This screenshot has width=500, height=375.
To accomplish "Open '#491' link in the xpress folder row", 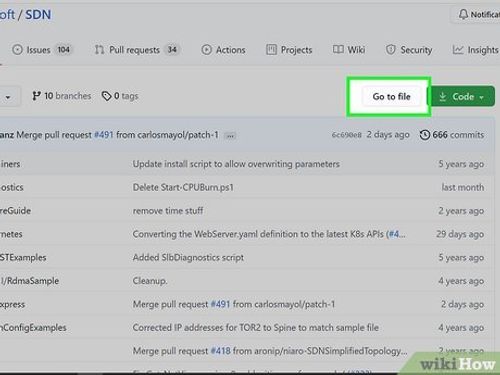I will coord(220,304).
